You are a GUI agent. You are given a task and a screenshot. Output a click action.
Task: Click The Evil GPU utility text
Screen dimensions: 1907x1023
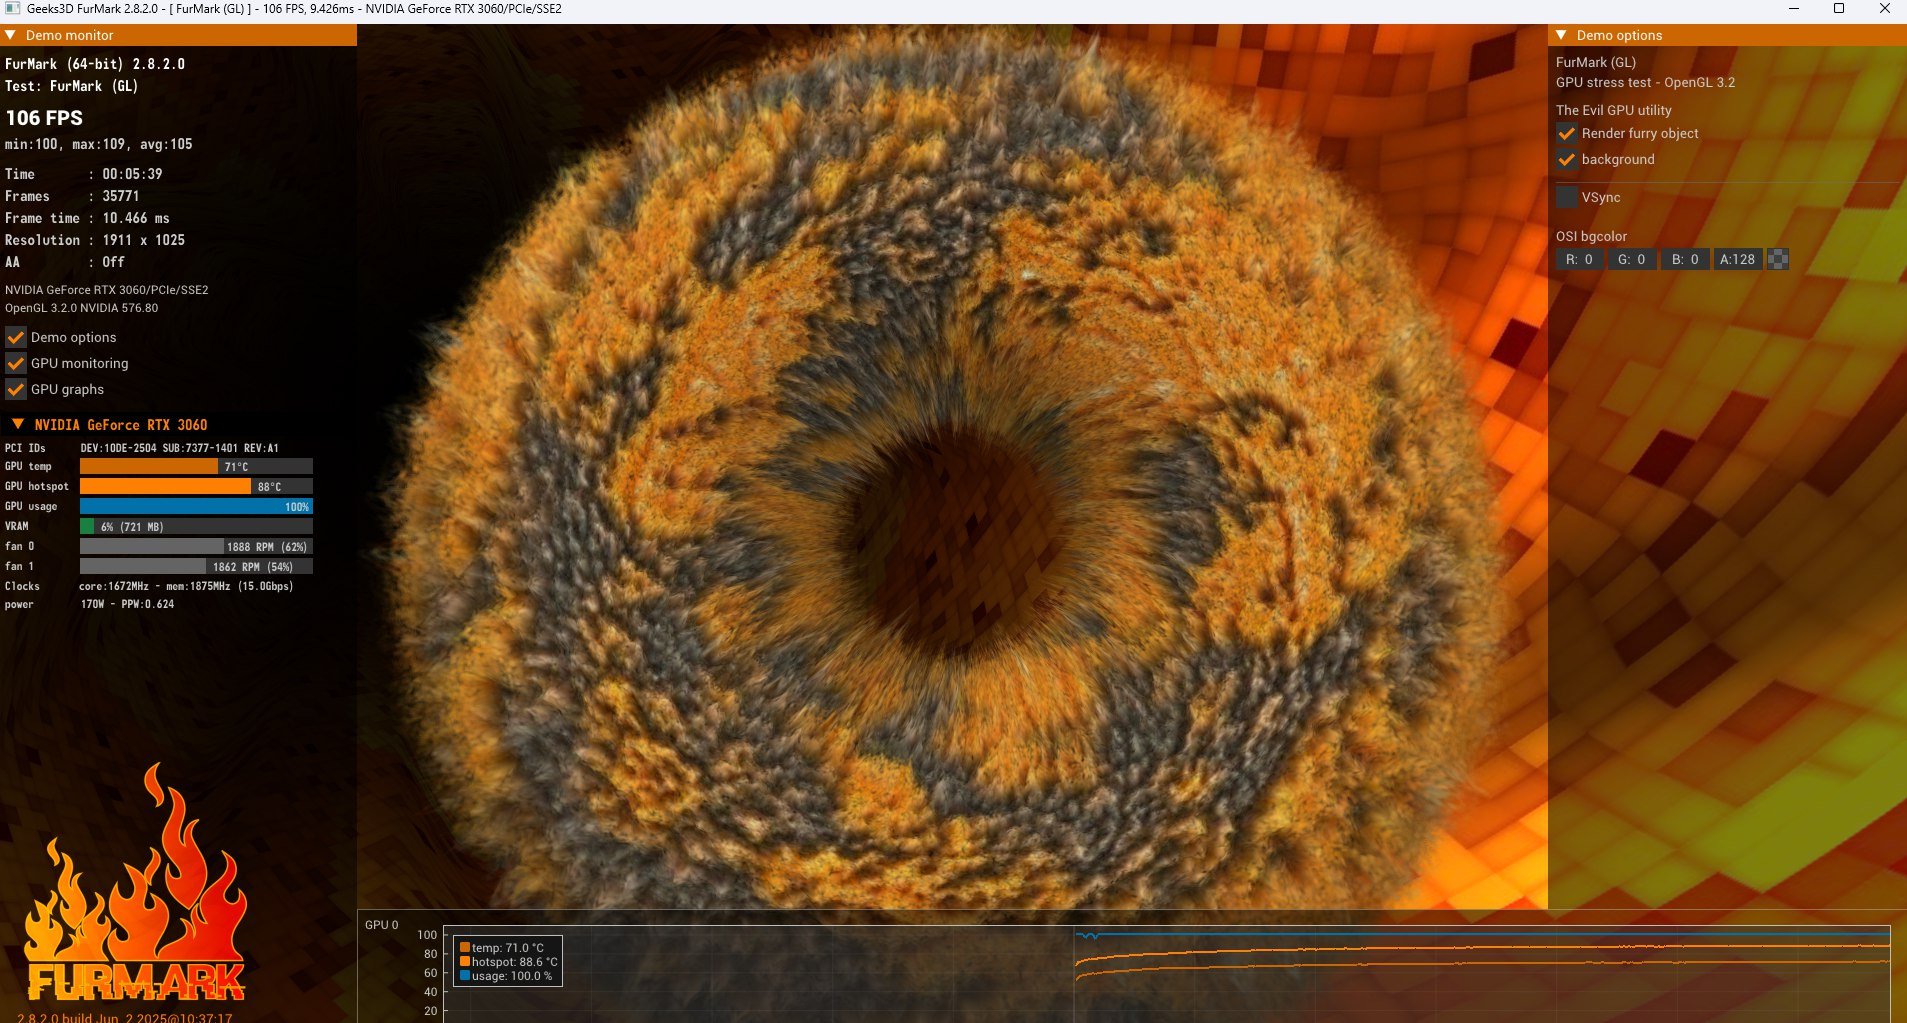point(1613,110)
